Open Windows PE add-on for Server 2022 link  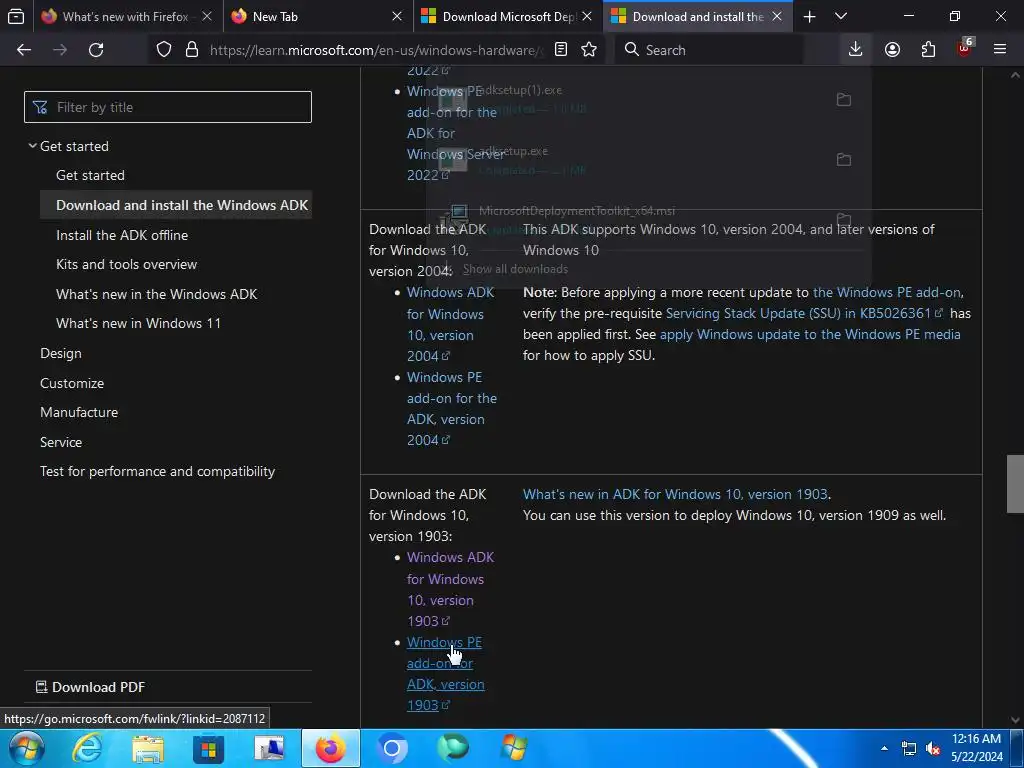click(454, 133)
